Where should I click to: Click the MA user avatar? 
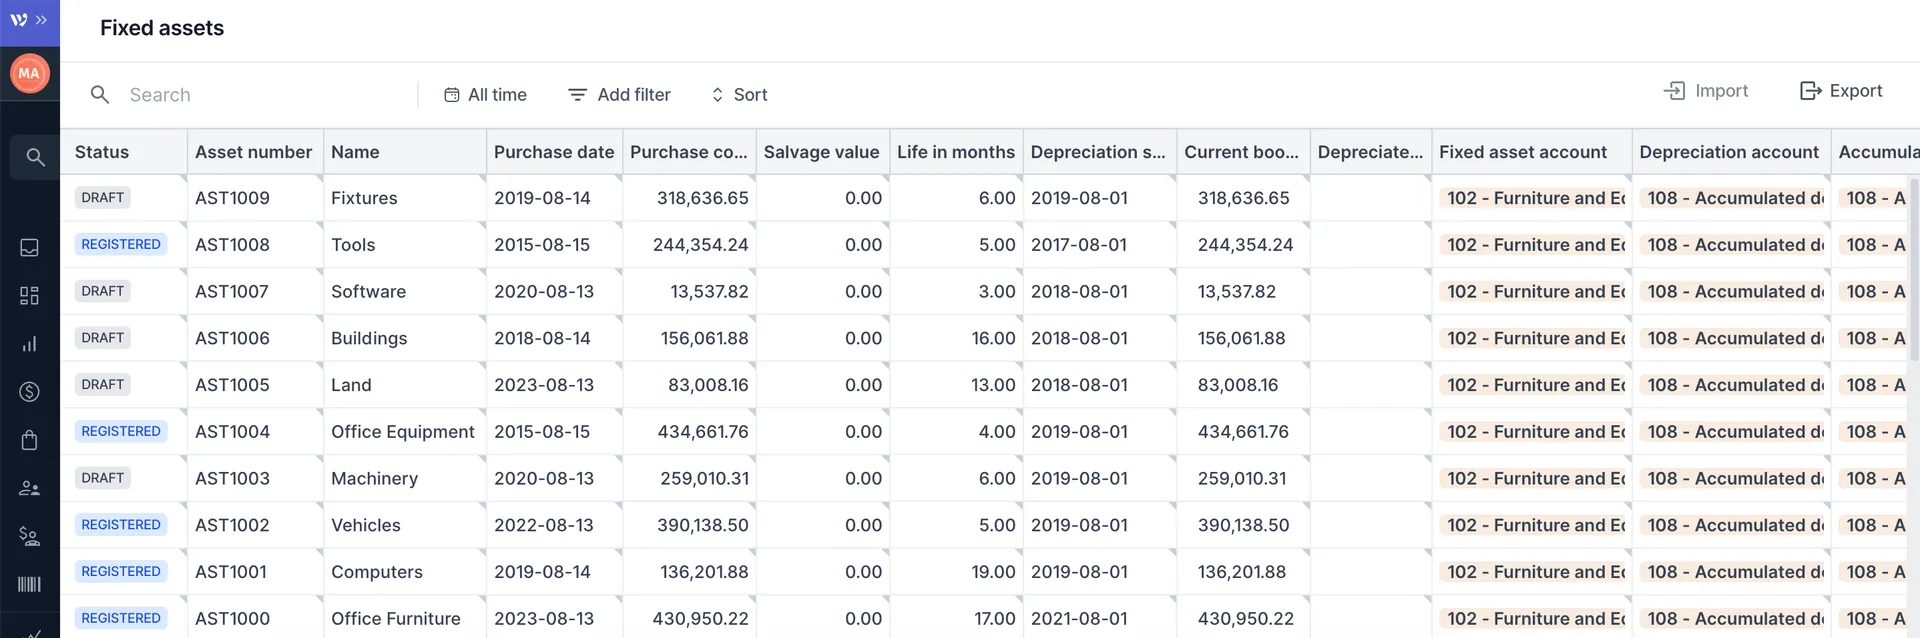29,73
